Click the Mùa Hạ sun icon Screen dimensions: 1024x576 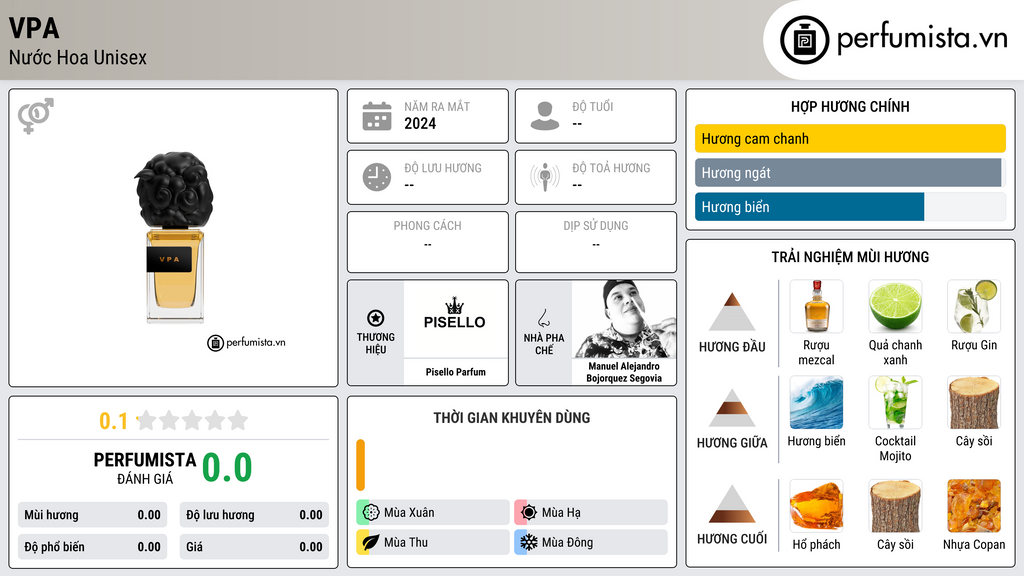click(529, 513)
